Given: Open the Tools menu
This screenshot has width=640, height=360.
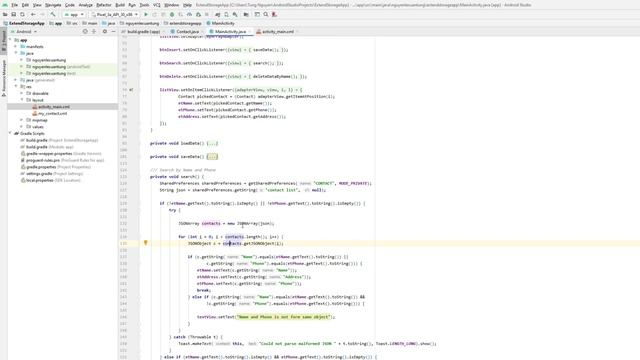Looking at the screenshot, I should [144, 5].
